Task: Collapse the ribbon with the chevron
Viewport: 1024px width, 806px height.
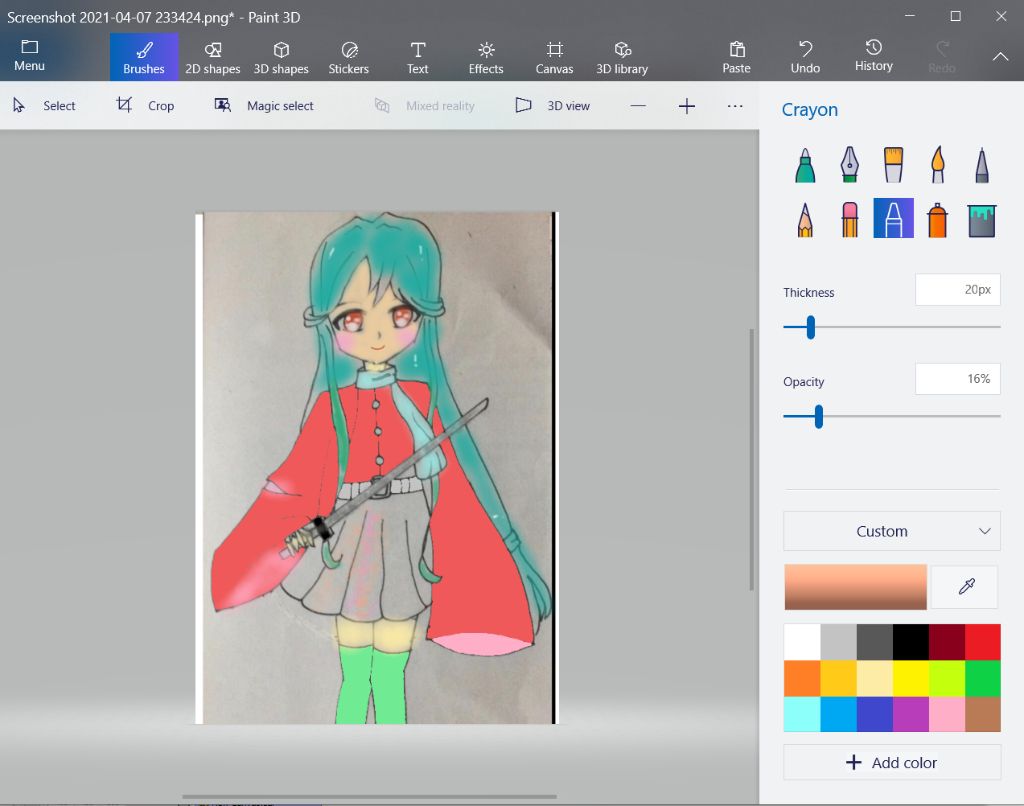Action: [1000, 57]
